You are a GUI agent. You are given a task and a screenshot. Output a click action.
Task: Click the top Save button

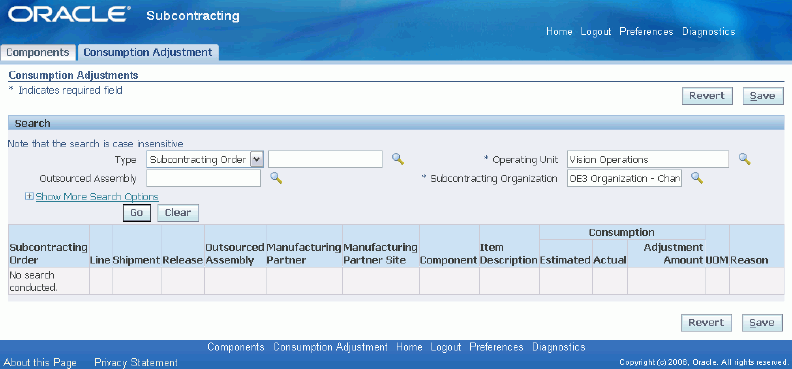click(763, 96)
